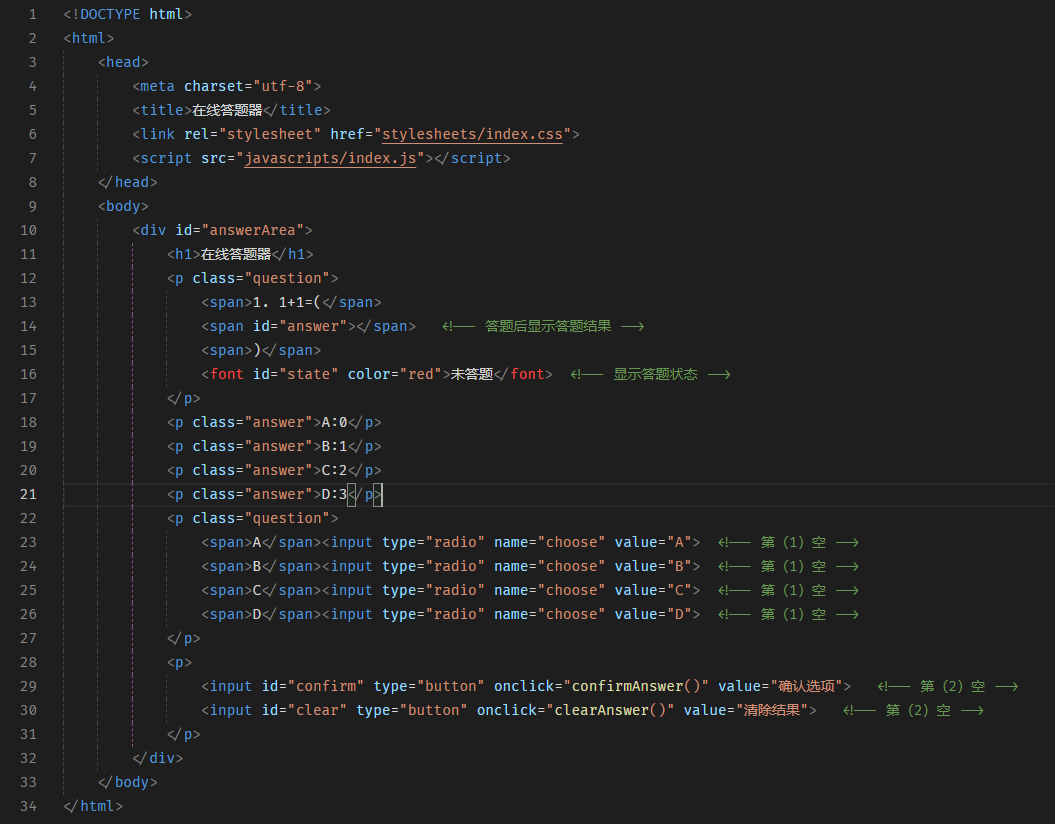Click the id "answer" value on line 14
The height and width of the screenshot is (824, 1055).
(313, 326)
